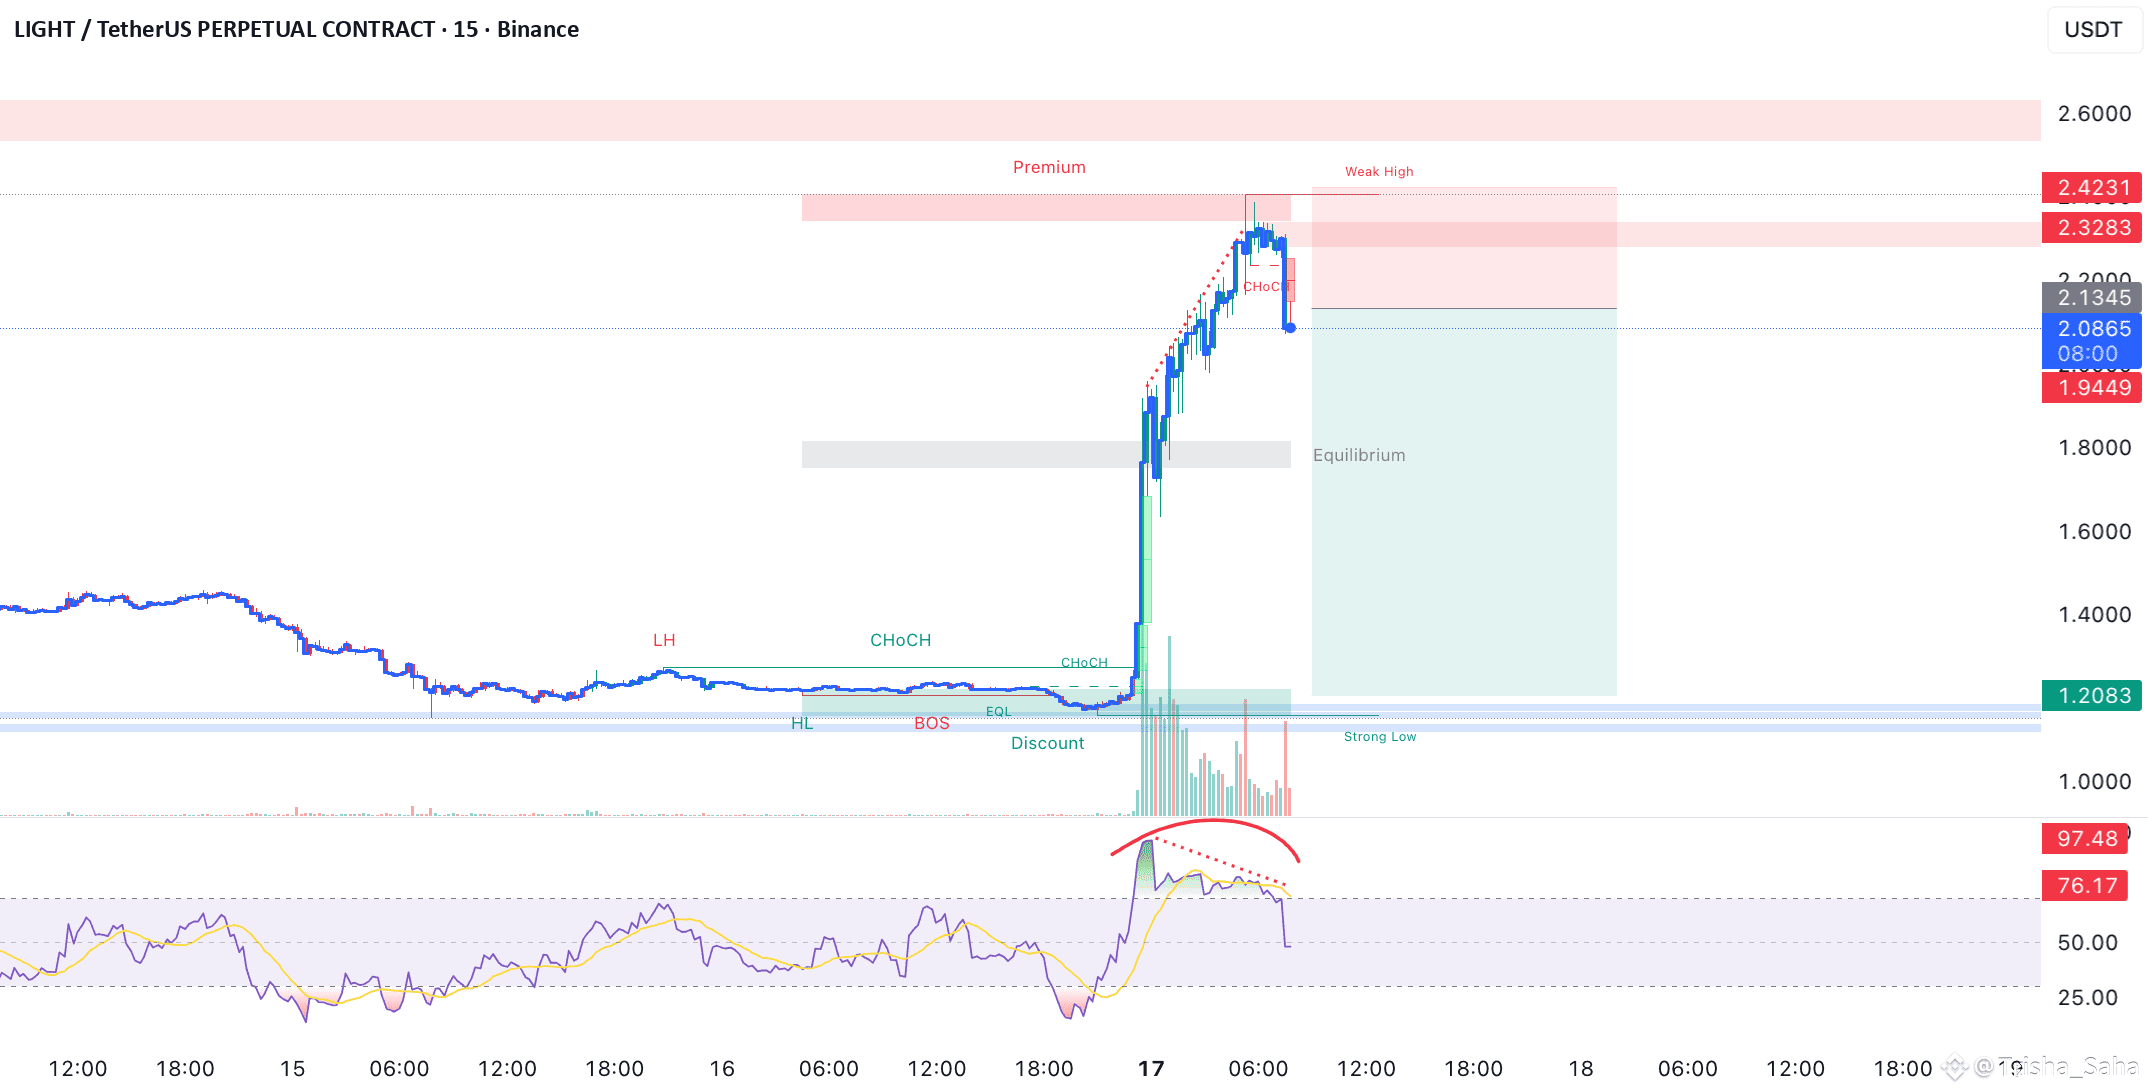The width and height of the screenshot is (2148, 1092).
Task: Click the Premium zone label
Action: [x=1048, y=168]
